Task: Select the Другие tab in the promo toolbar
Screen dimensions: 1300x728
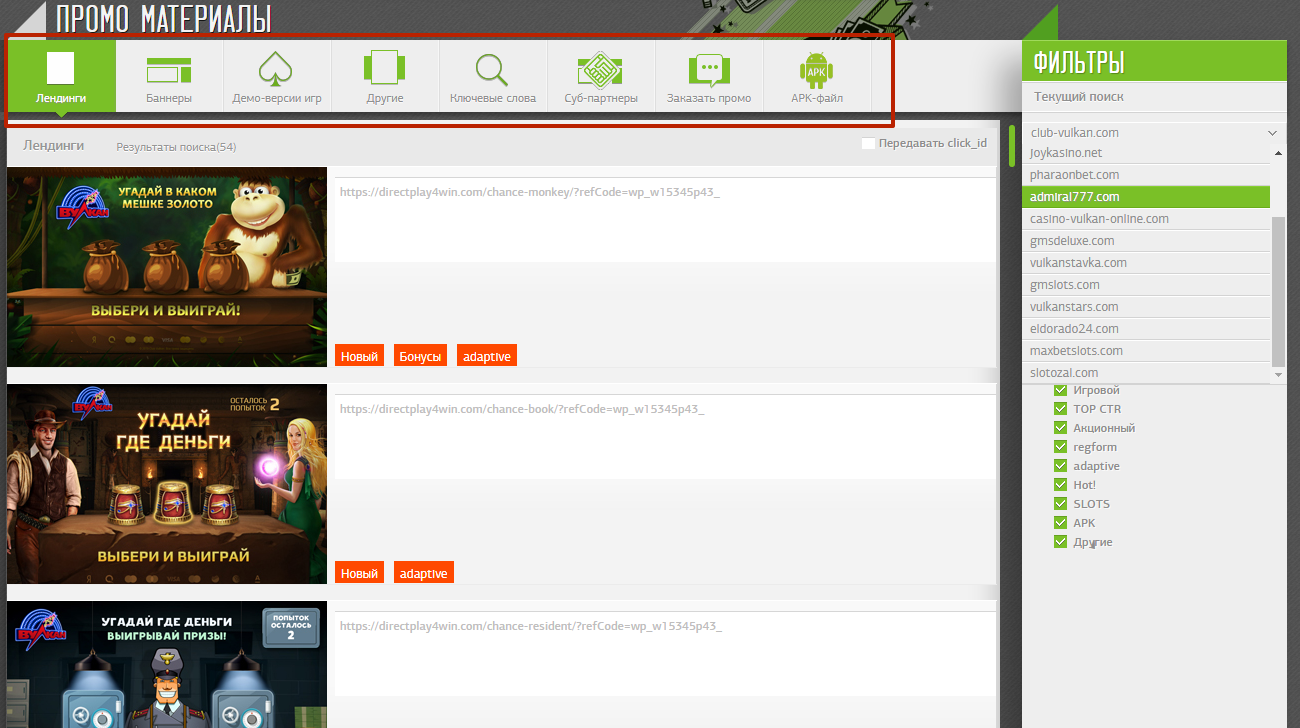Action: point(385,76)
